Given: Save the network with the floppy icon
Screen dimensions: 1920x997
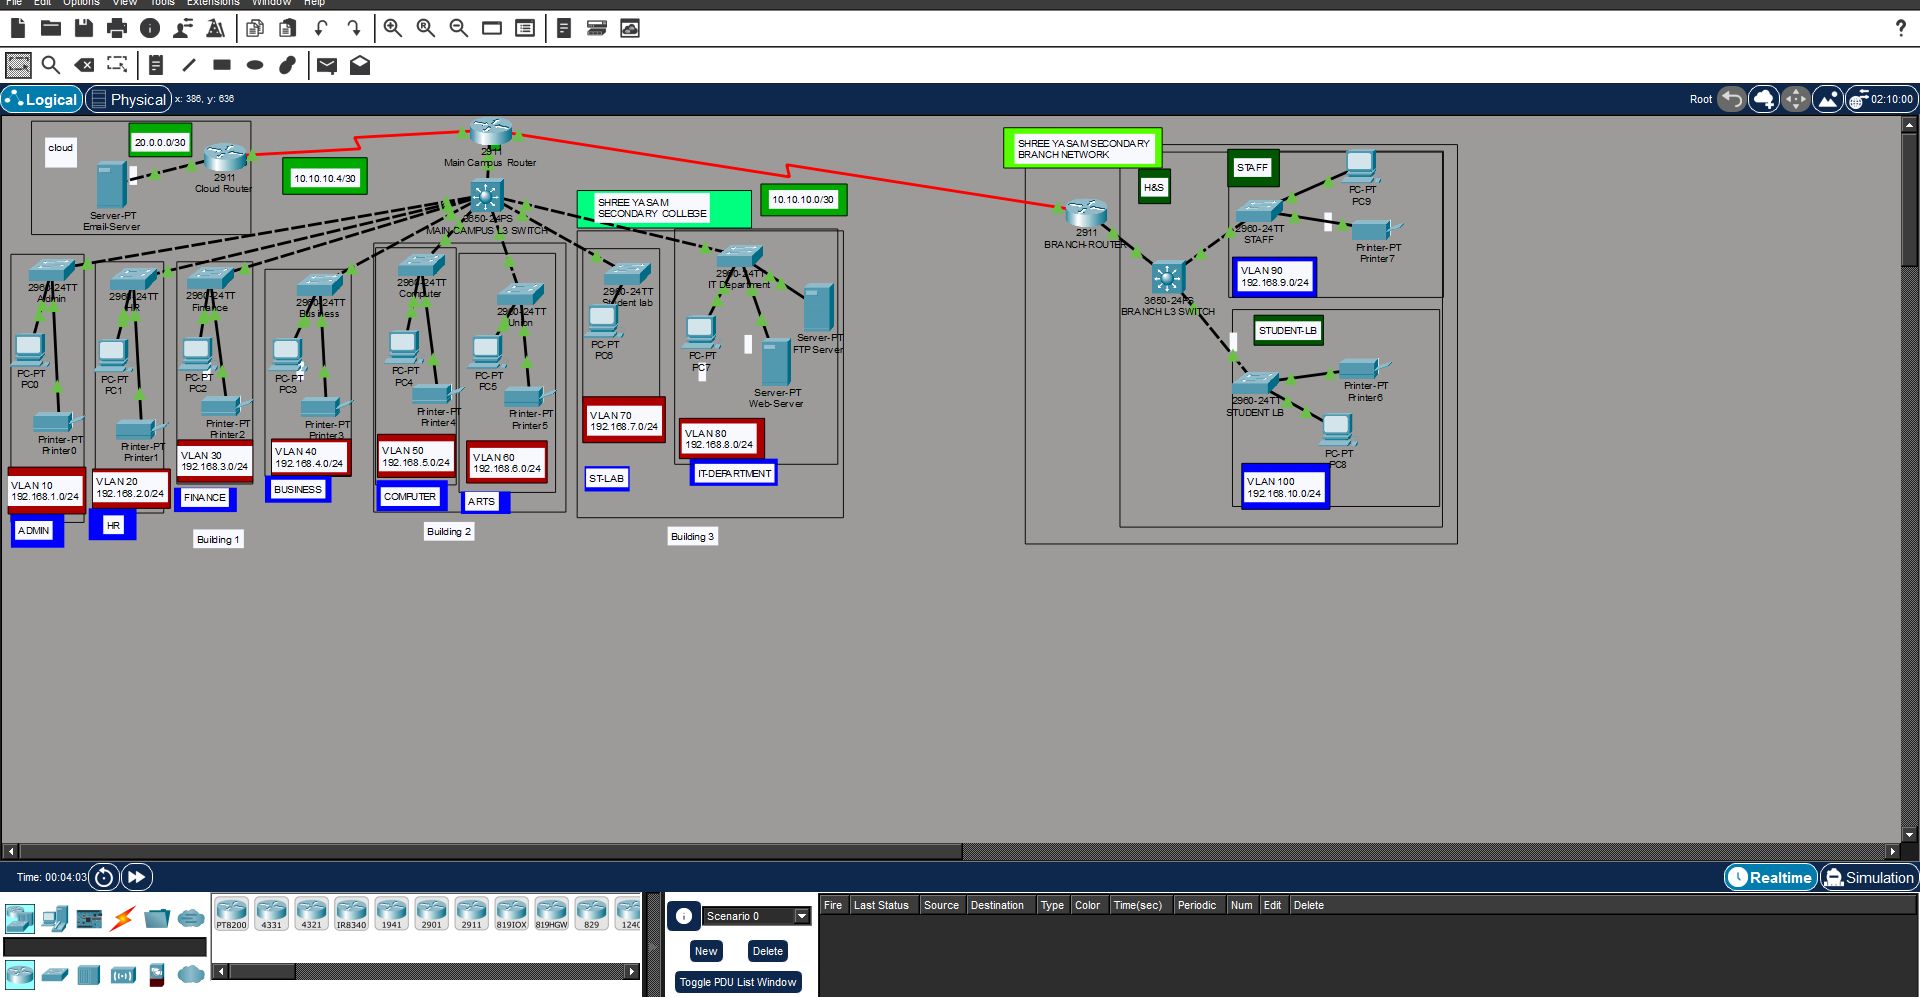Looking at the screenshot, I should 84,28.
